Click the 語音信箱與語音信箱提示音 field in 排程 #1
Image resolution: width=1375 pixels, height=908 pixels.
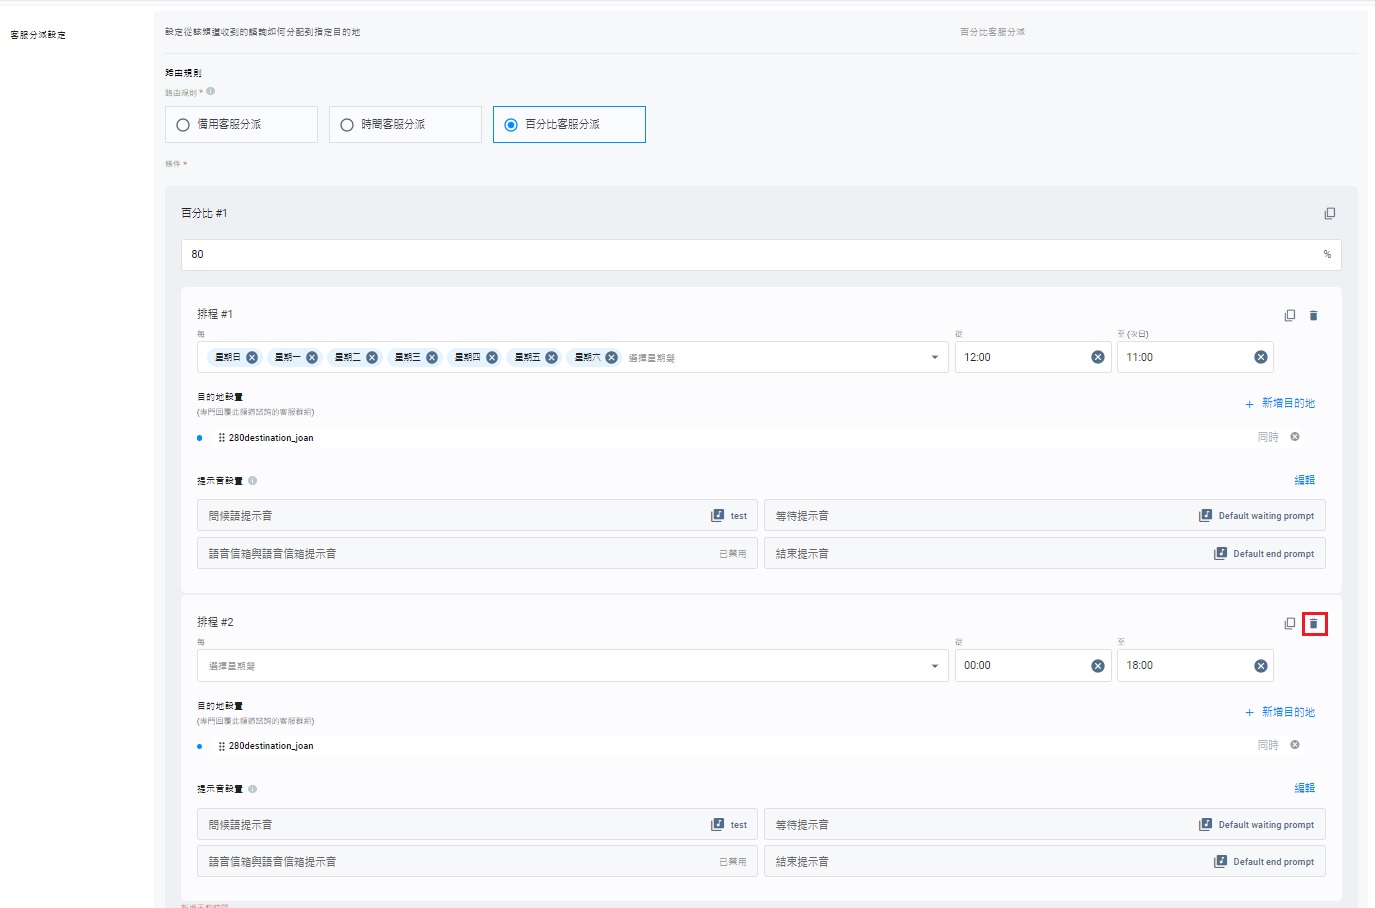pyautogui.click(x=477, y=553)
